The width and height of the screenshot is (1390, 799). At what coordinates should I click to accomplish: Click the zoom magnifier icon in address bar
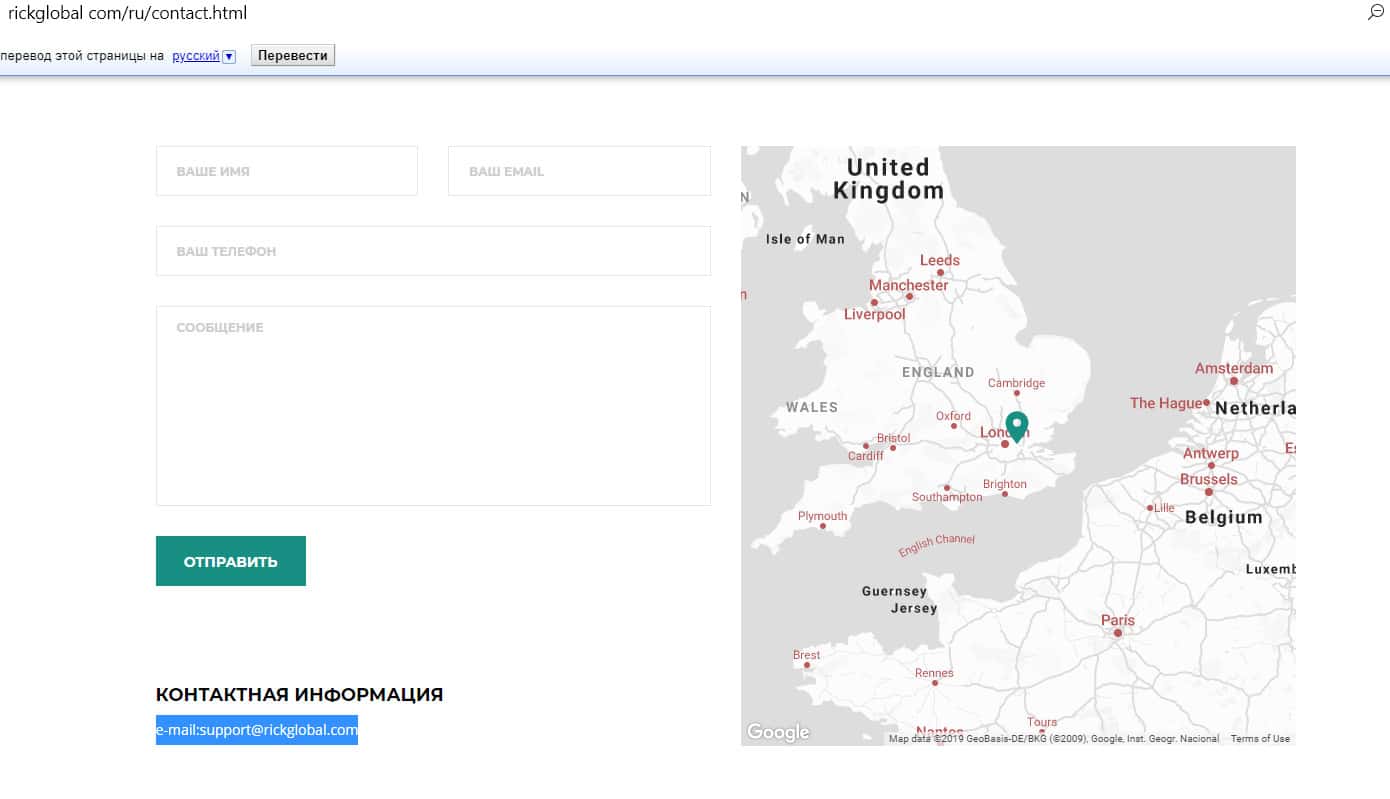point(1376,13)
